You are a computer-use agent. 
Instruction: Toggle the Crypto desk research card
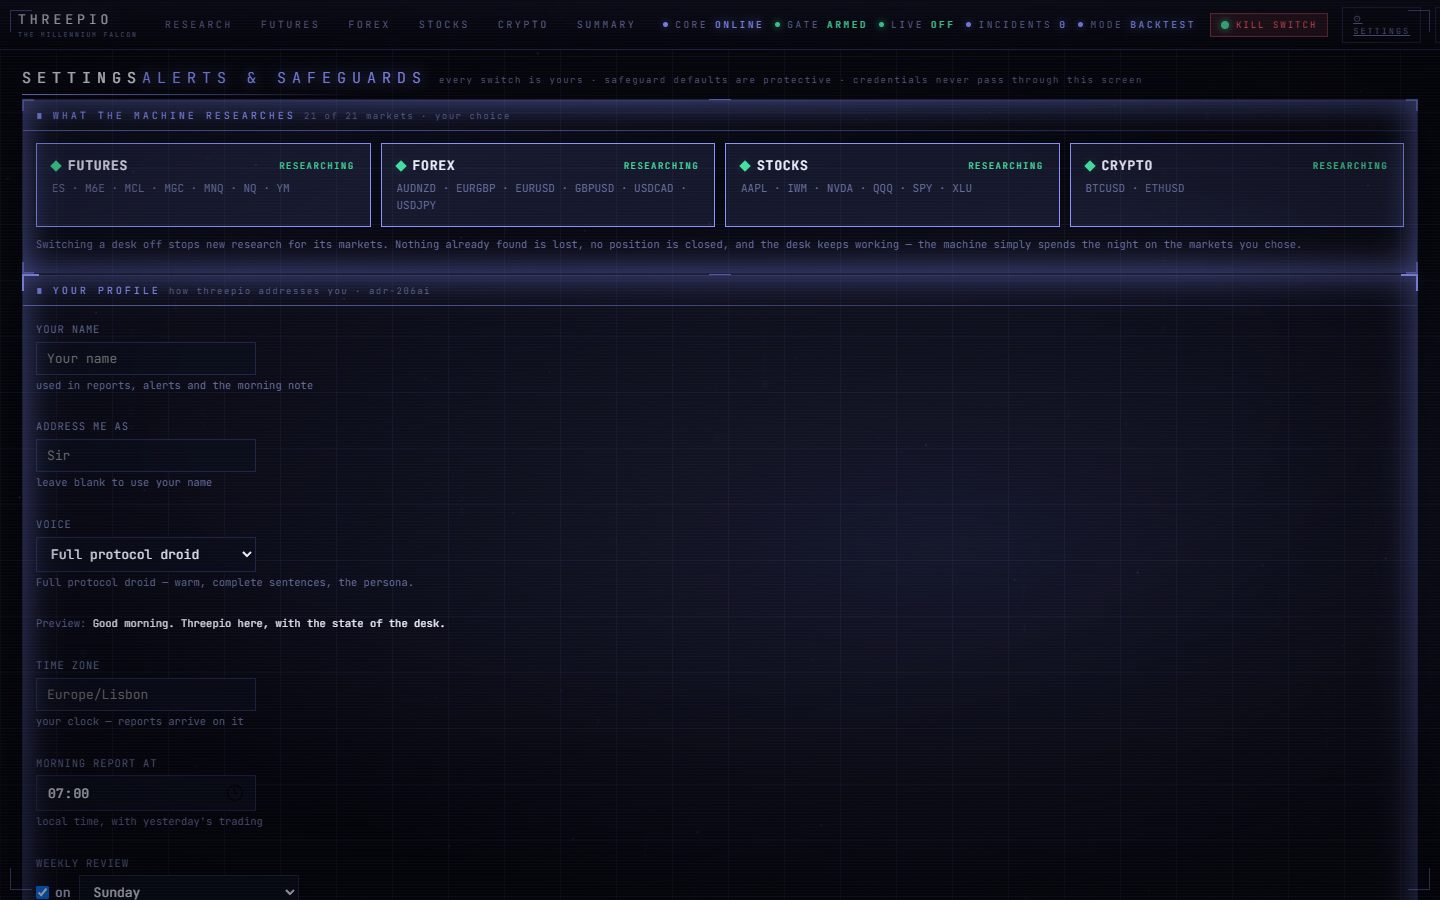[x=1237, y=185]
